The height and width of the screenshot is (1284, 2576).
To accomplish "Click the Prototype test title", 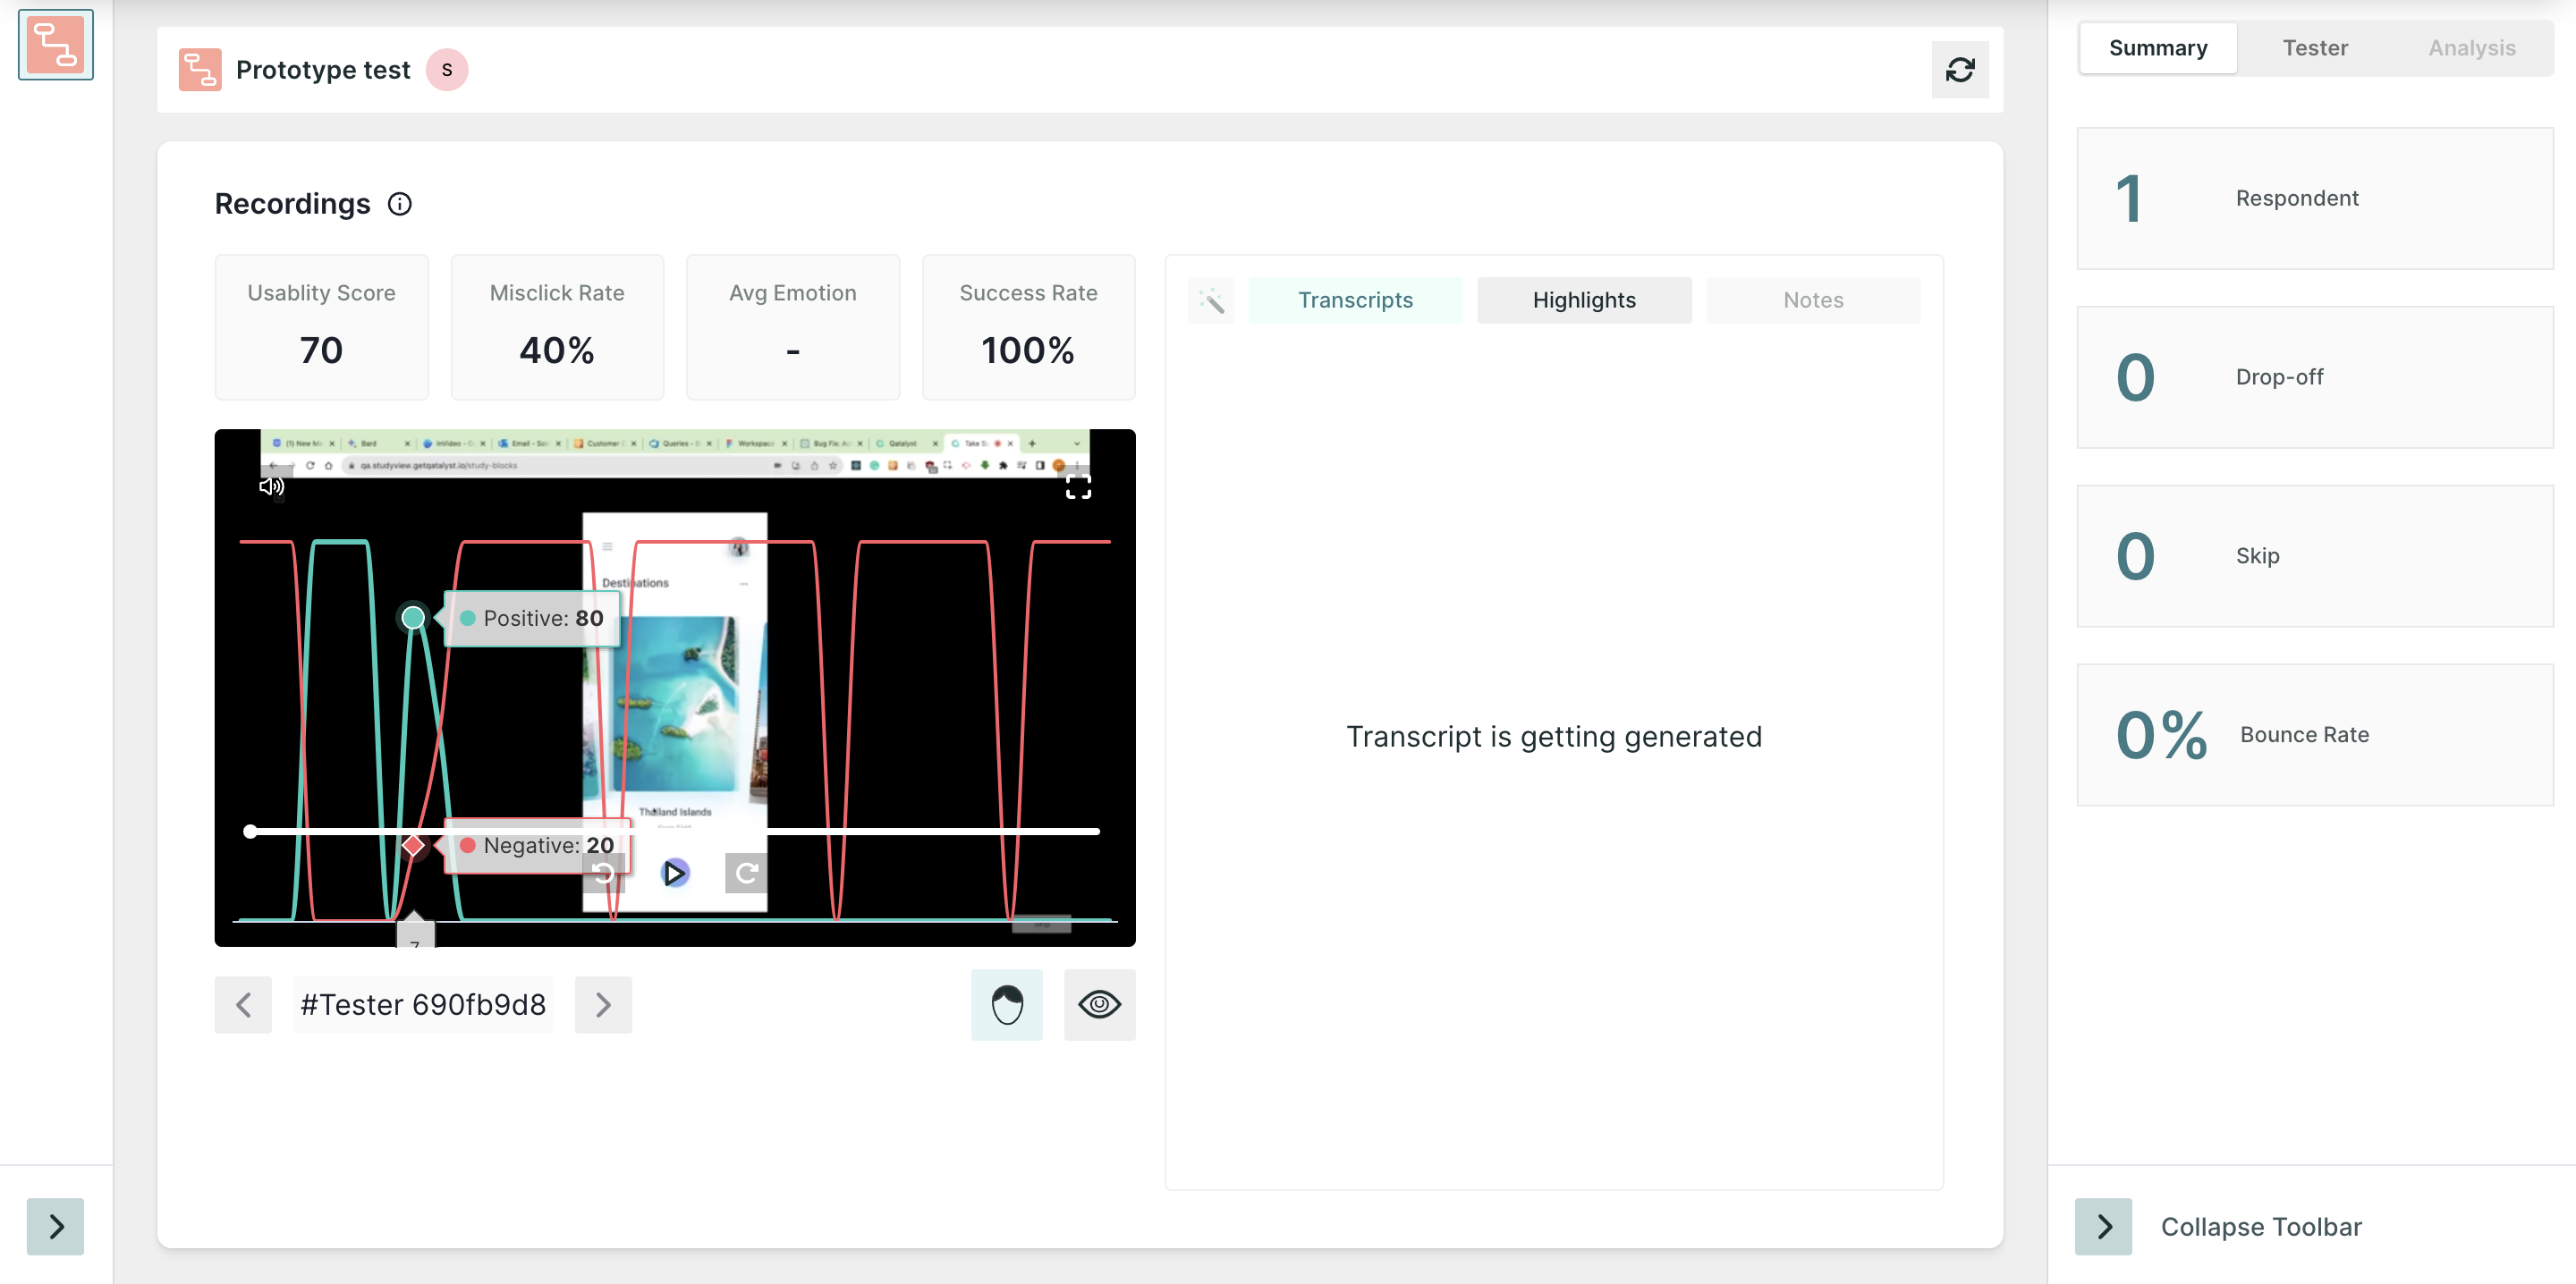I will pos(323,70).
